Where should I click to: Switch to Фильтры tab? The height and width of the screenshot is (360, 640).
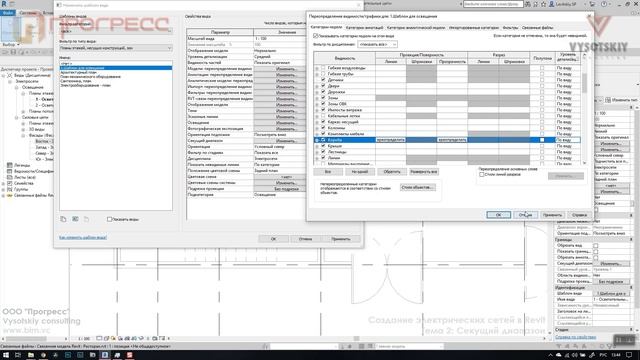(510, 28)
